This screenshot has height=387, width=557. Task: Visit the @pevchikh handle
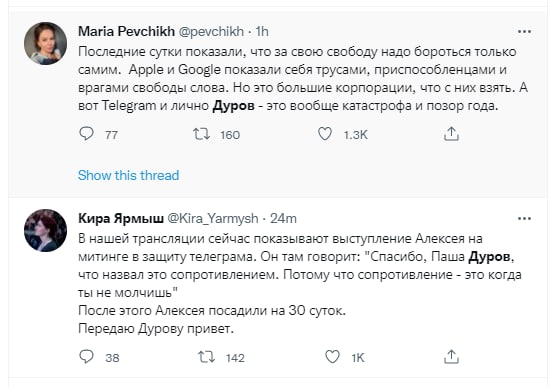click(211, 32)
